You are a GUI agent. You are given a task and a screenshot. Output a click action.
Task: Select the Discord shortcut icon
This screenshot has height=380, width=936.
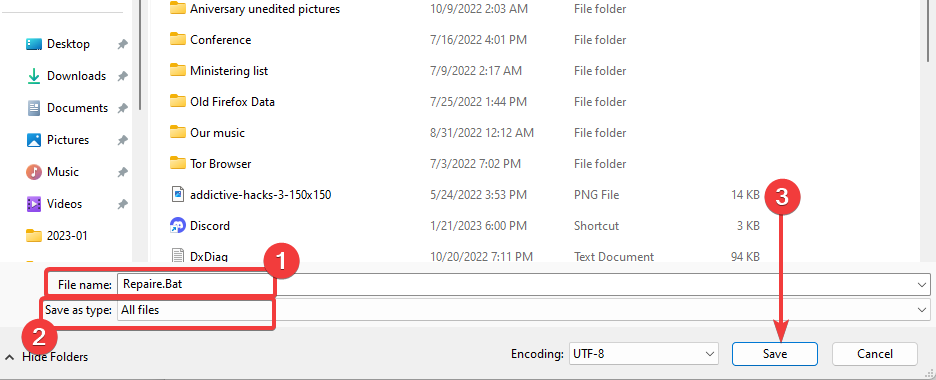tap(177, 225)
